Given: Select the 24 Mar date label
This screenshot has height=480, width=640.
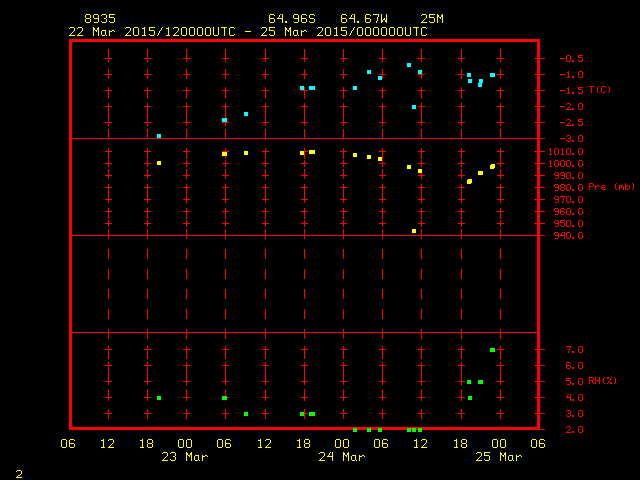Looking at the screenshot, I should 342,456.
